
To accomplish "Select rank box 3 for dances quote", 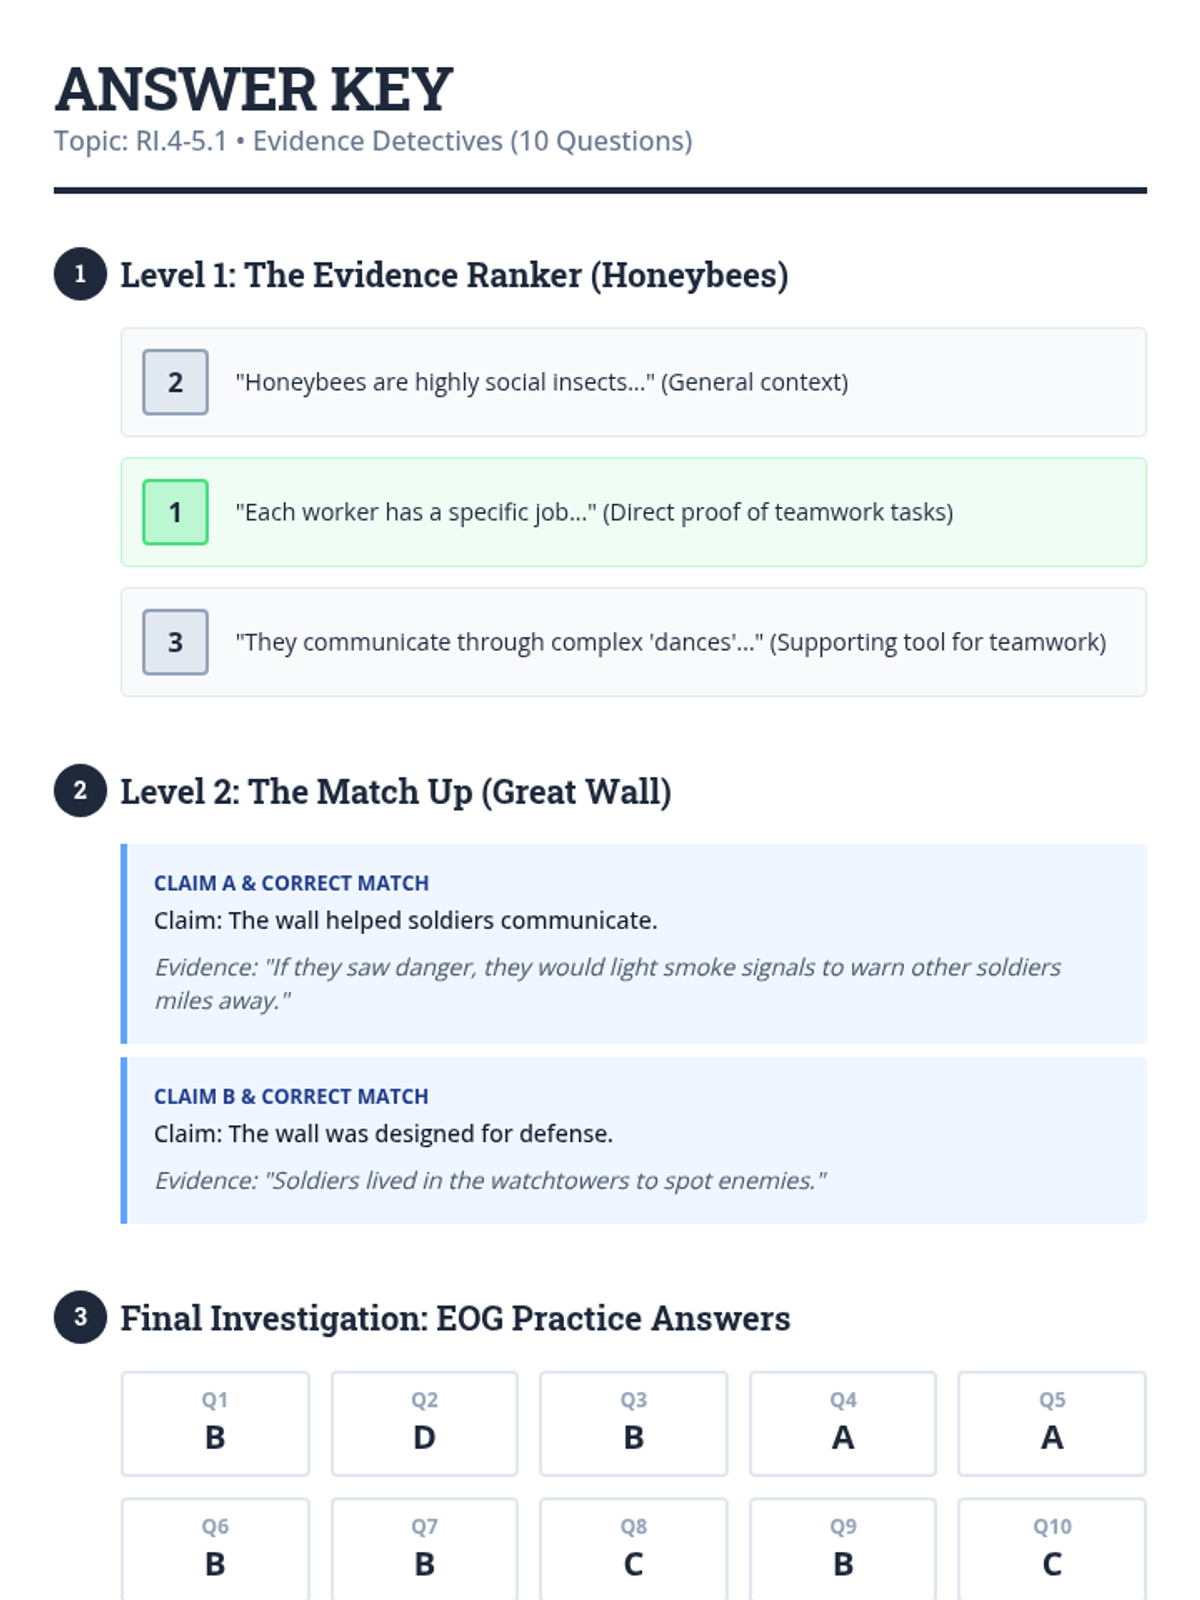I will 175,642.
